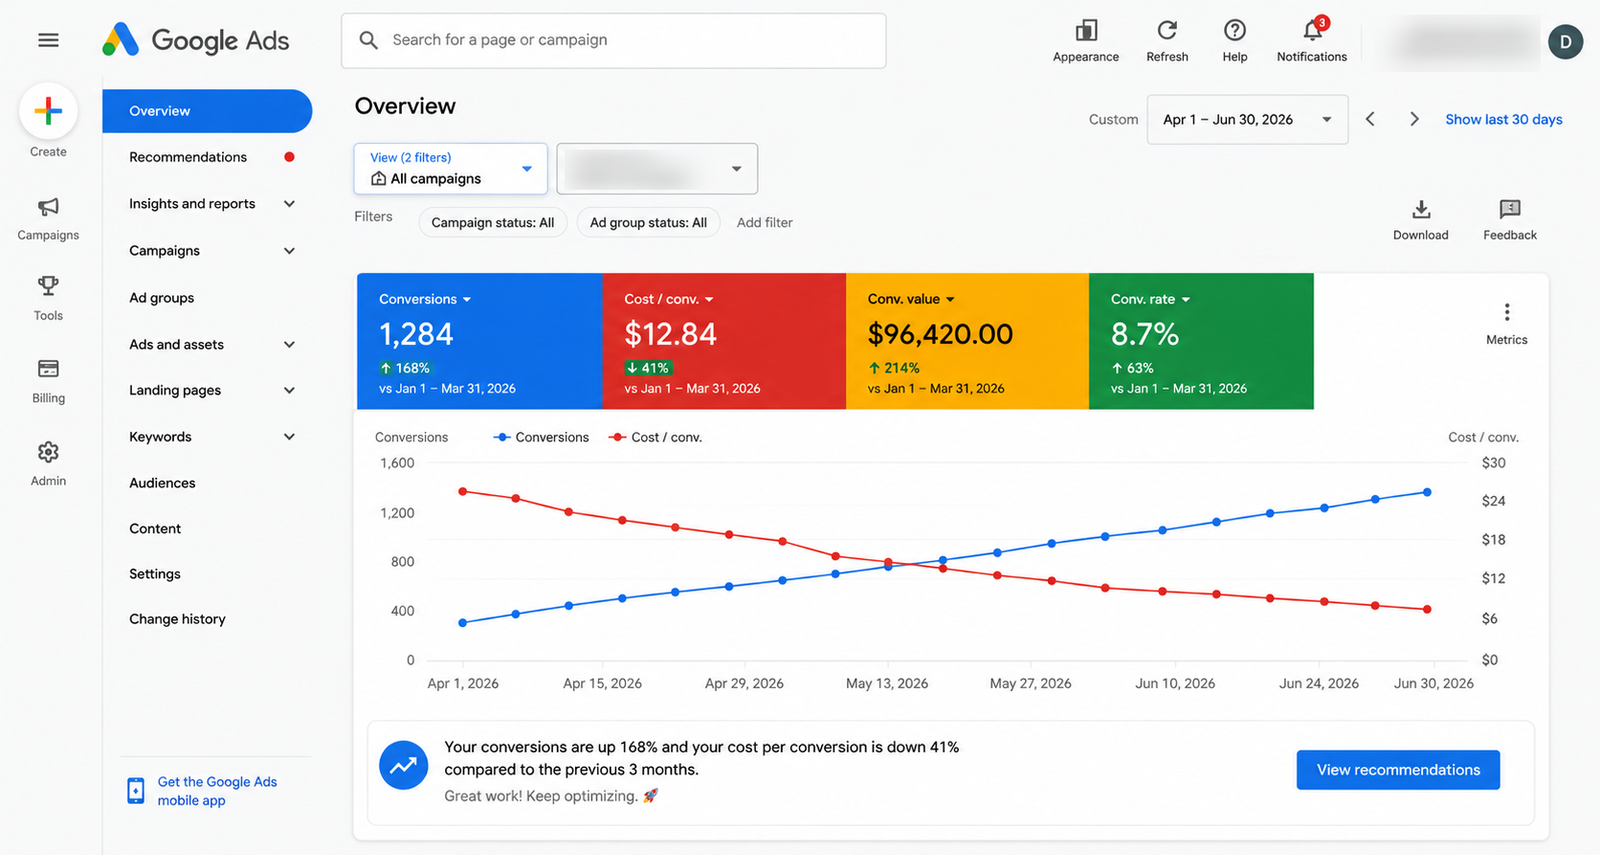1600x855 pixels.
Task: Click the Google Ads logo
Action: pyautogui.click(x=196, y=40)
